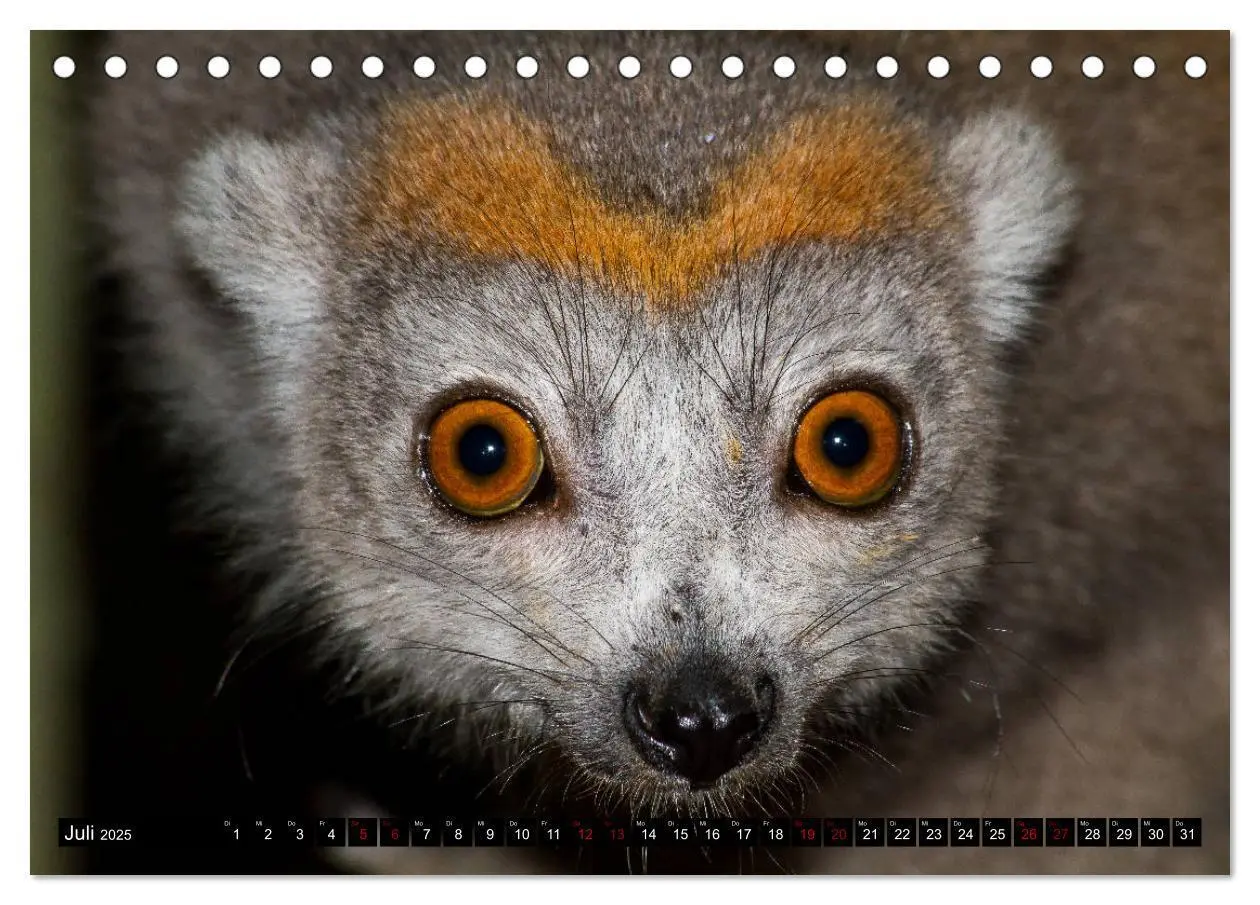Select day 2 in the calendar strip
The height and width of the screenshot is (905, 1260).
pos(267,833)
